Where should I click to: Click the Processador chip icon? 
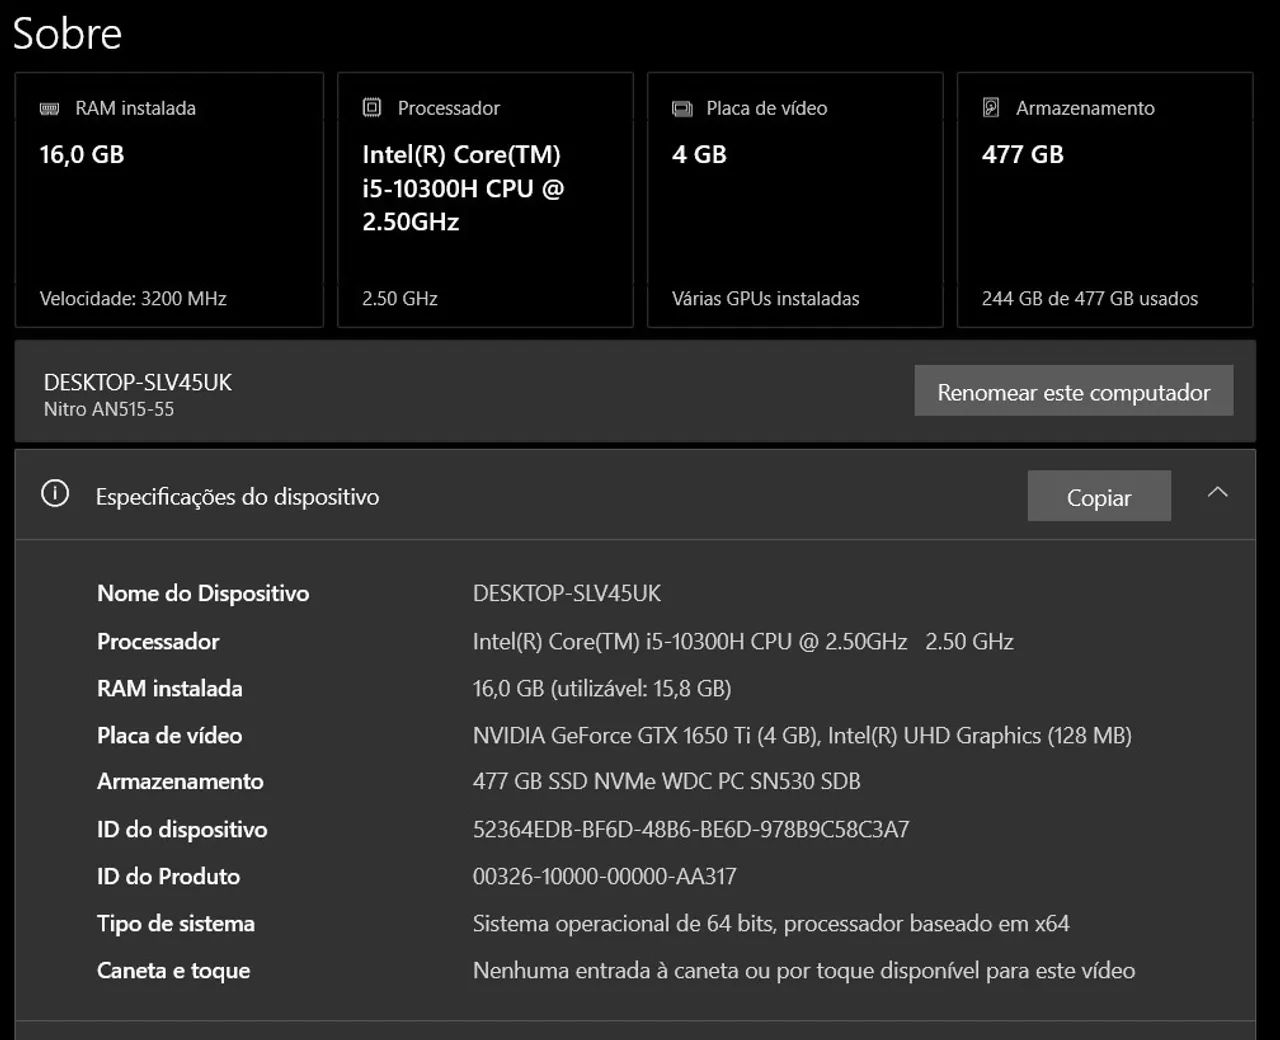point(372,106)
